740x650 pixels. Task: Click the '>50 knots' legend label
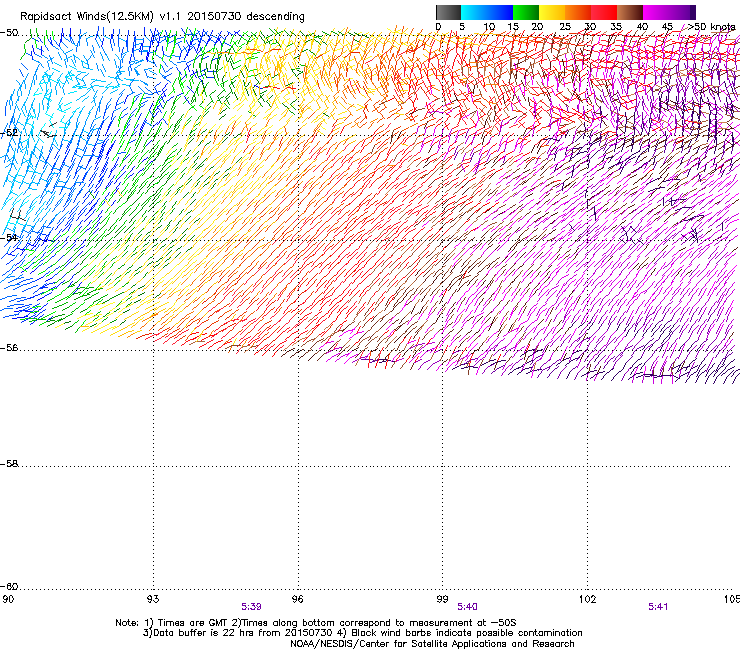coord(712,27)
